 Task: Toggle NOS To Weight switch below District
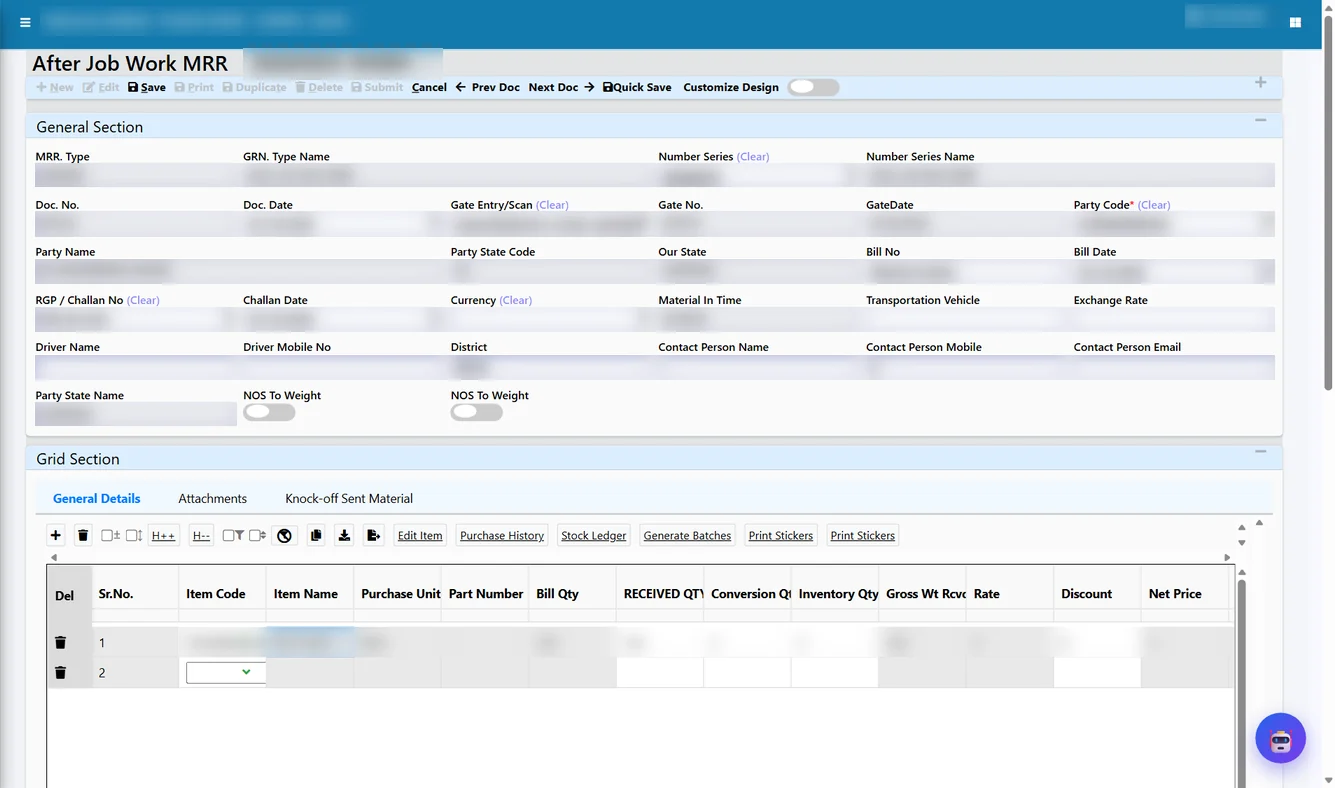pos(477,412)
